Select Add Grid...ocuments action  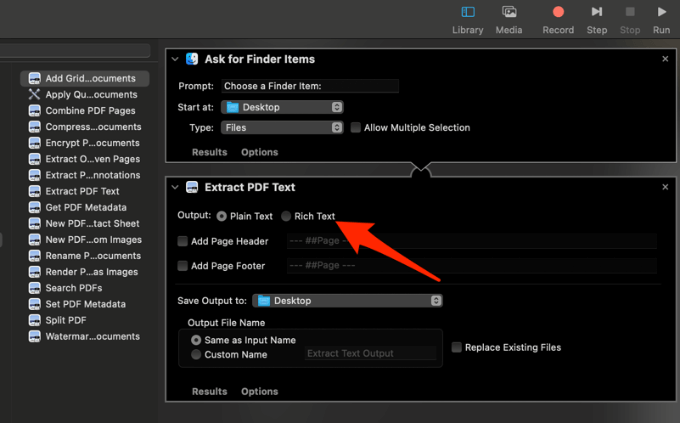tap(85, 79)
